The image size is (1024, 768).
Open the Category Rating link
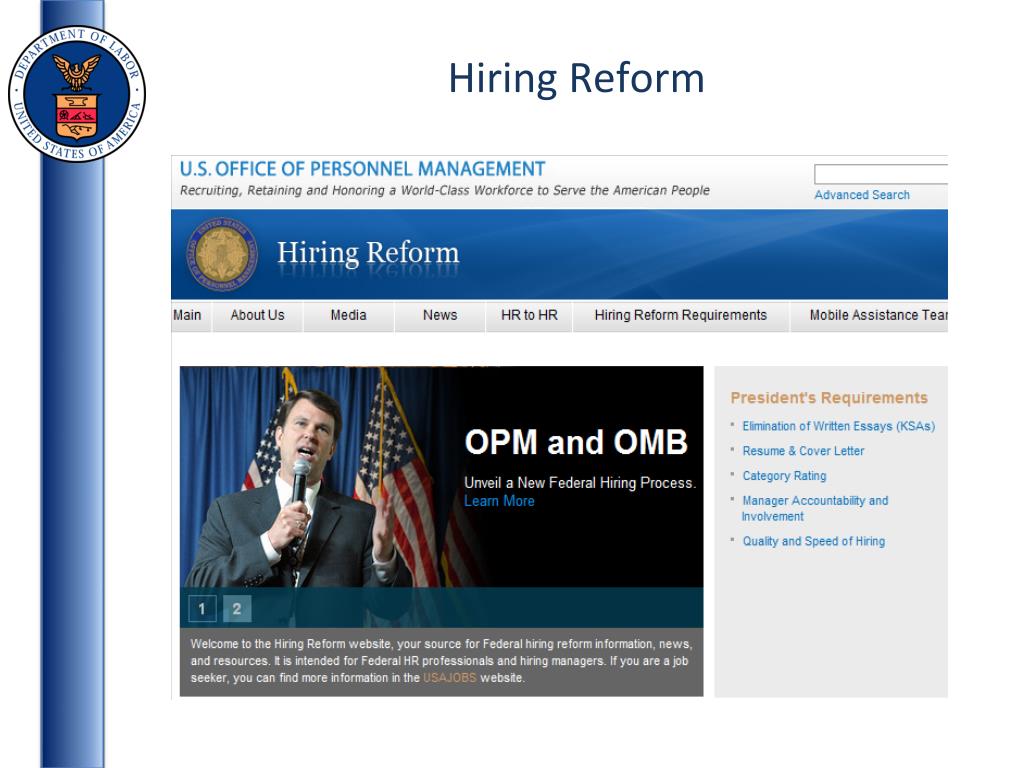(784, 475)
